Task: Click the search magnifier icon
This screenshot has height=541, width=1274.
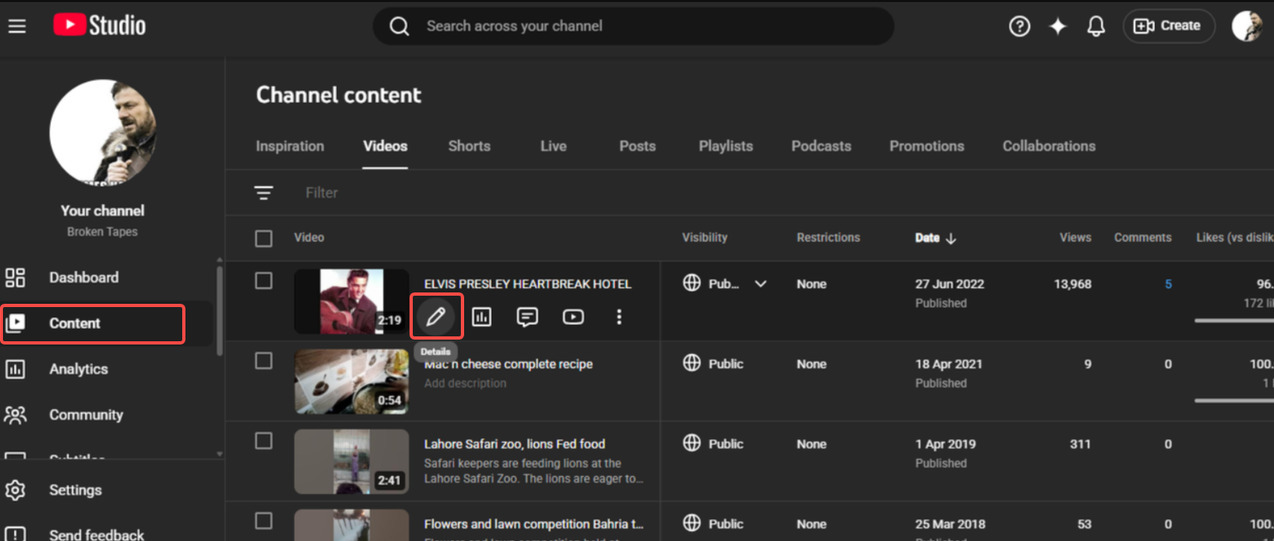Action: pyautogui.click(x=399, y=26)
